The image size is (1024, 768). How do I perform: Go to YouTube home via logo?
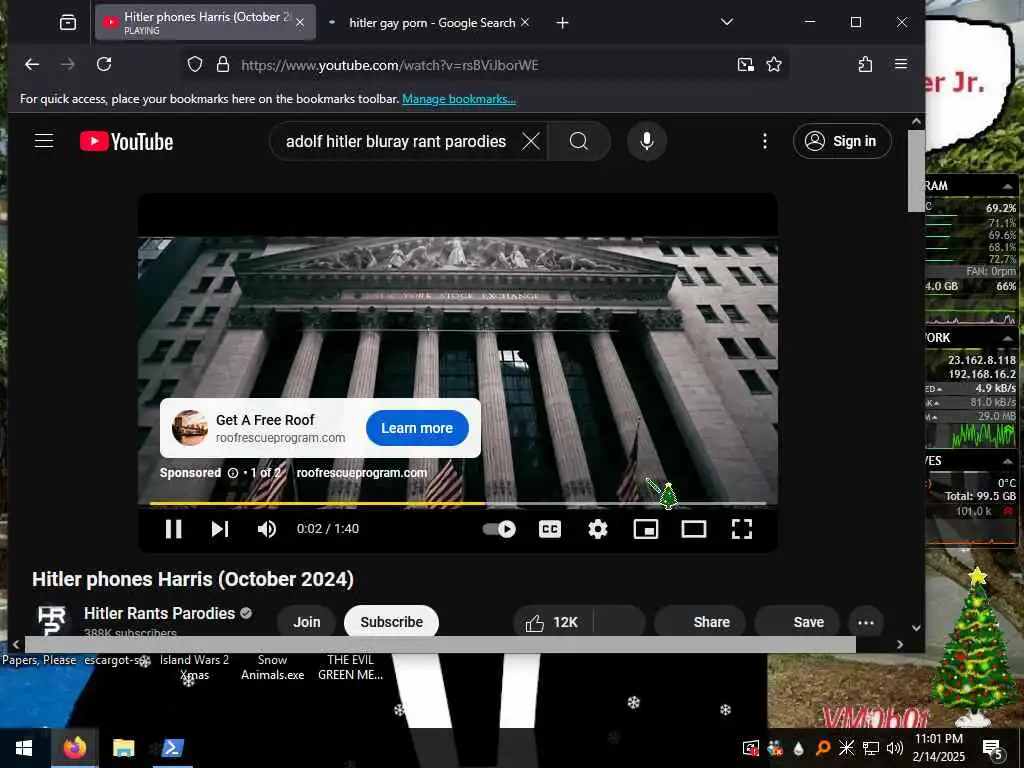(x=127, y=141)
